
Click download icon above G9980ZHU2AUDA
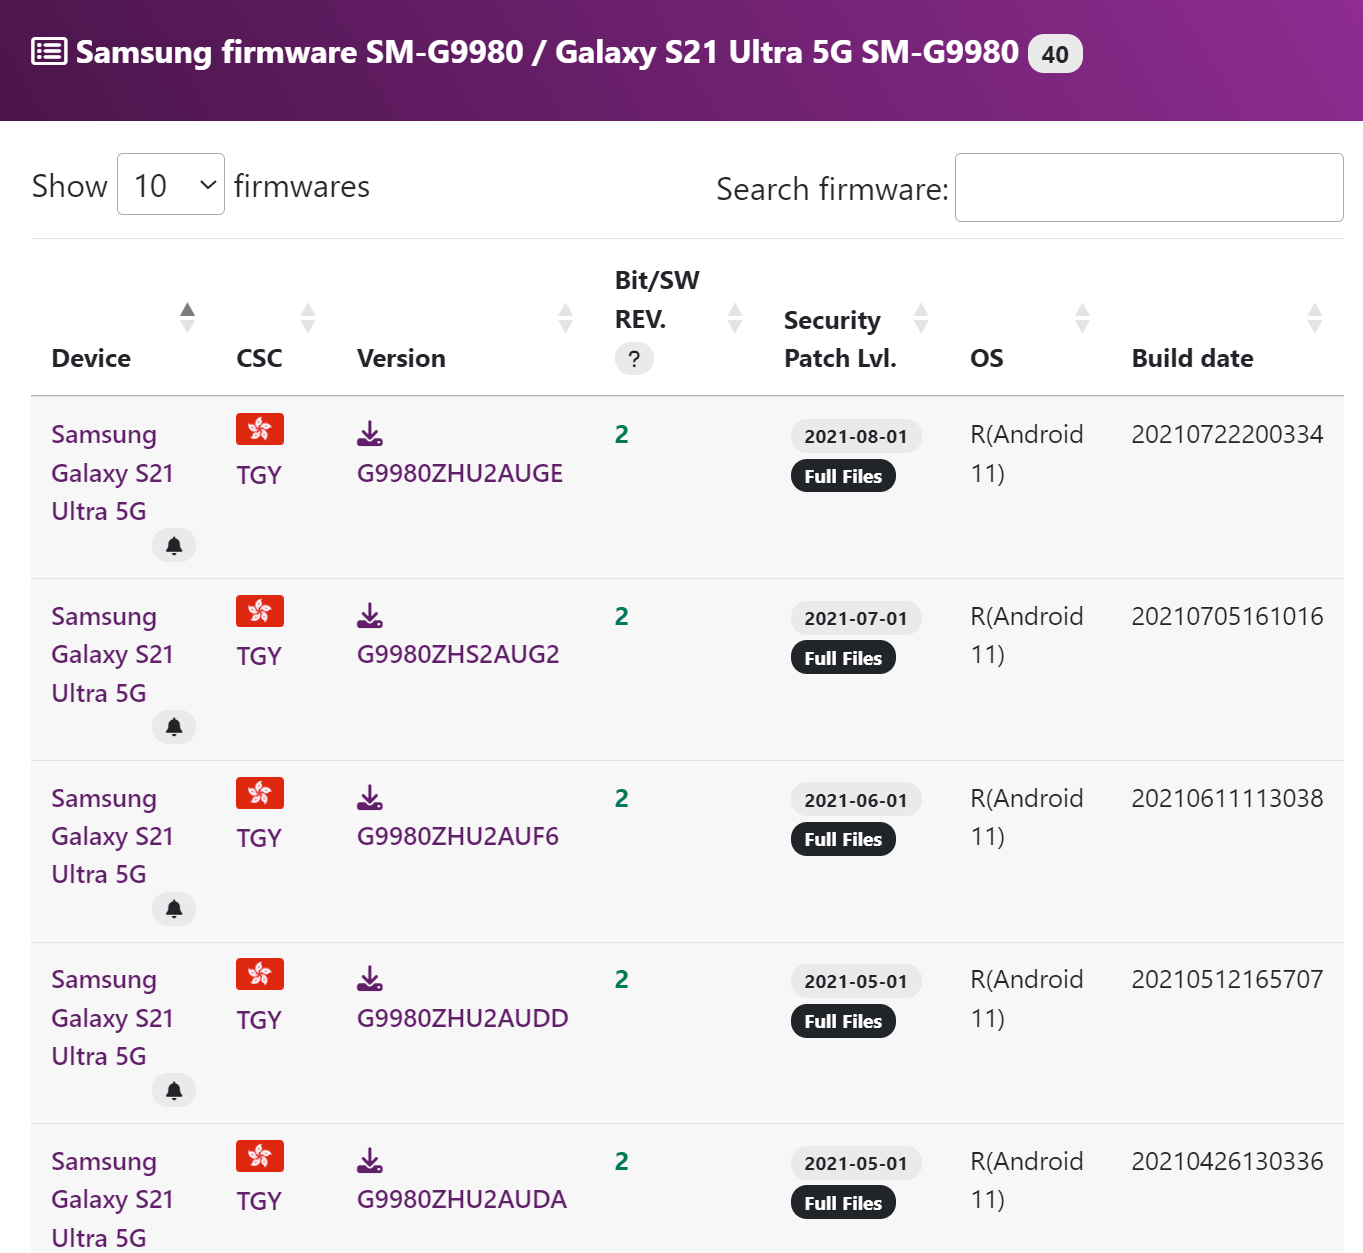tap(370, 1160)
